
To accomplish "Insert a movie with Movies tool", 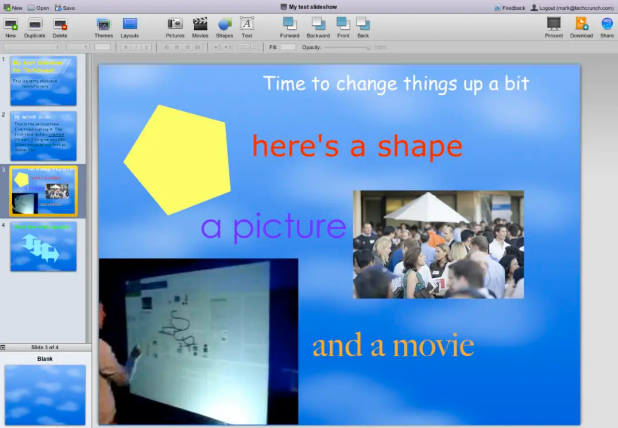I will click(x=200, y=28).
